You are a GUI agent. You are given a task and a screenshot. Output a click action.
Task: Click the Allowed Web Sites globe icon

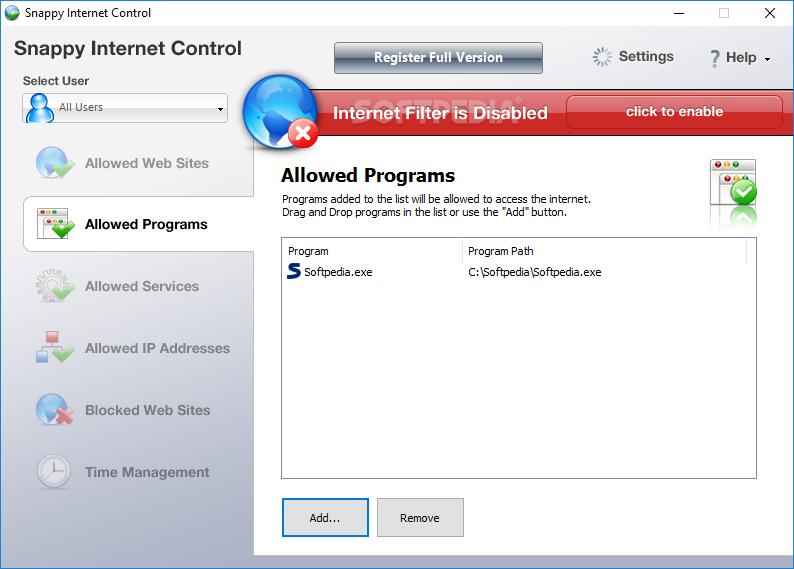pyautogui.click(x=55, y=162)
